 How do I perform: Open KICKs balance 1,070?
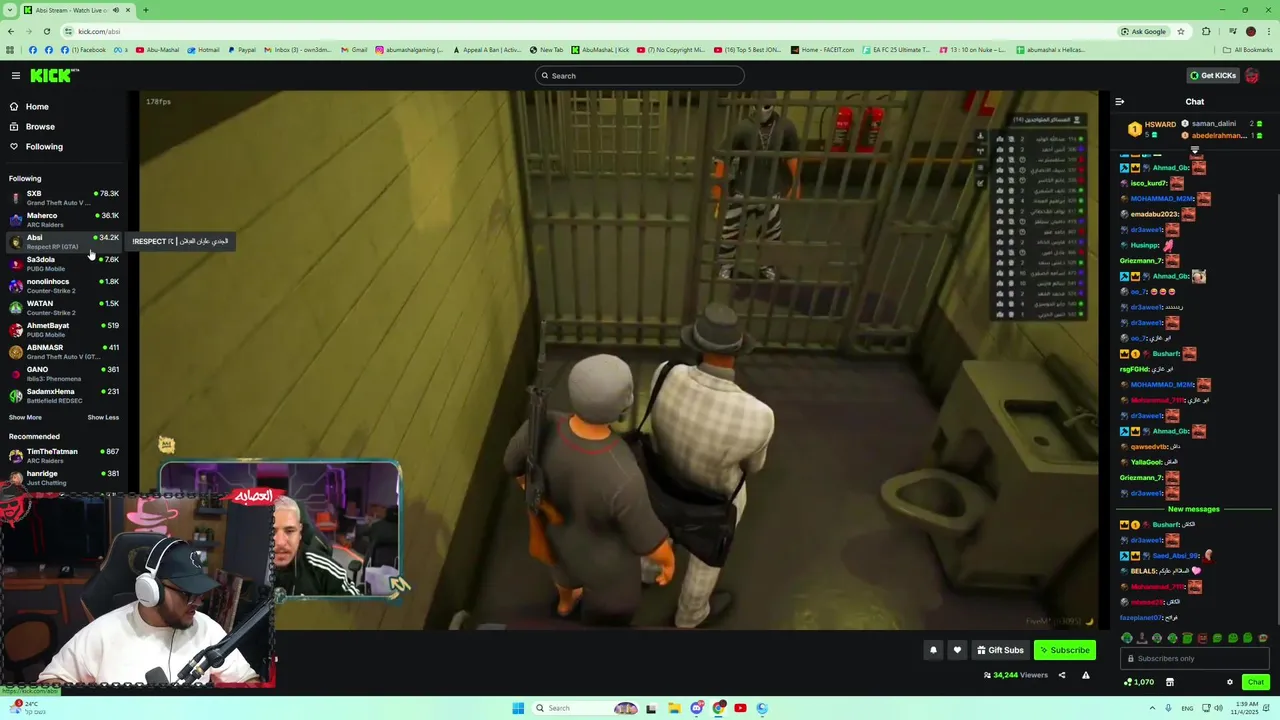pyautogui.click(x=1138, y=682)
